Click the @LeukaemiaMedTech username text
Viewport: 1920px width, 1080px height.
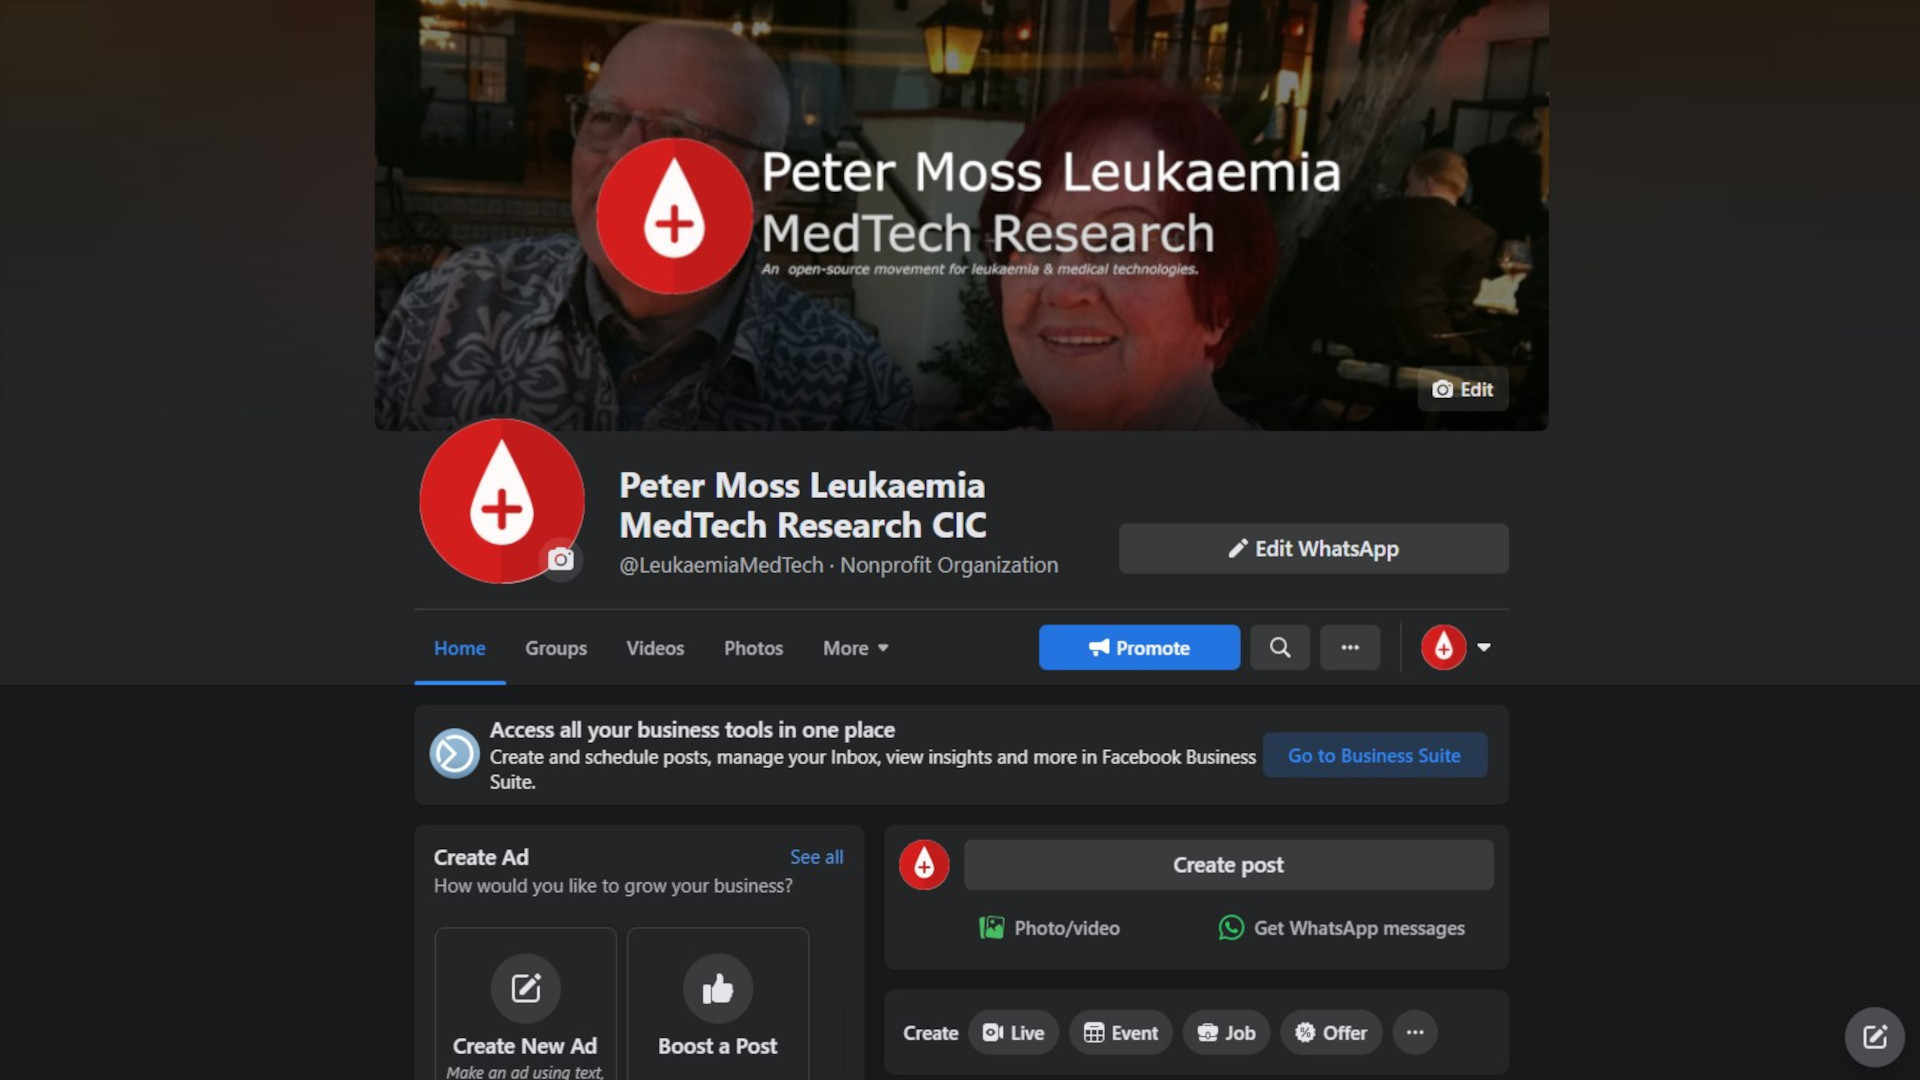(721, 565)
